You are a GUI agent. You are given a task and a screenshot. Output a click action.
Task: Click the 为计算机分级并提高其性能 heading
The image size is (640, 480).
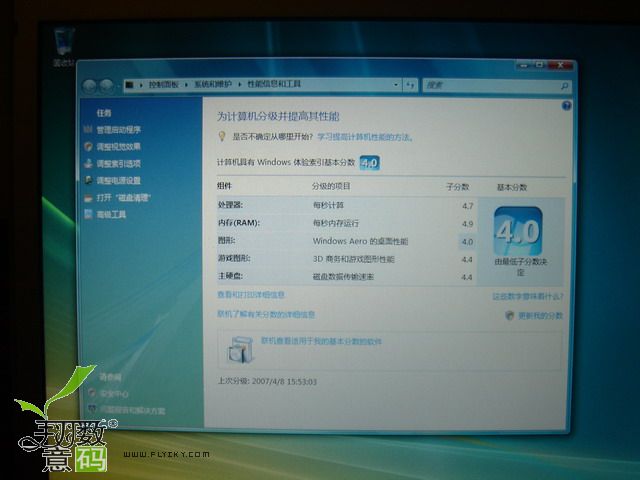[x=278, y=117]
